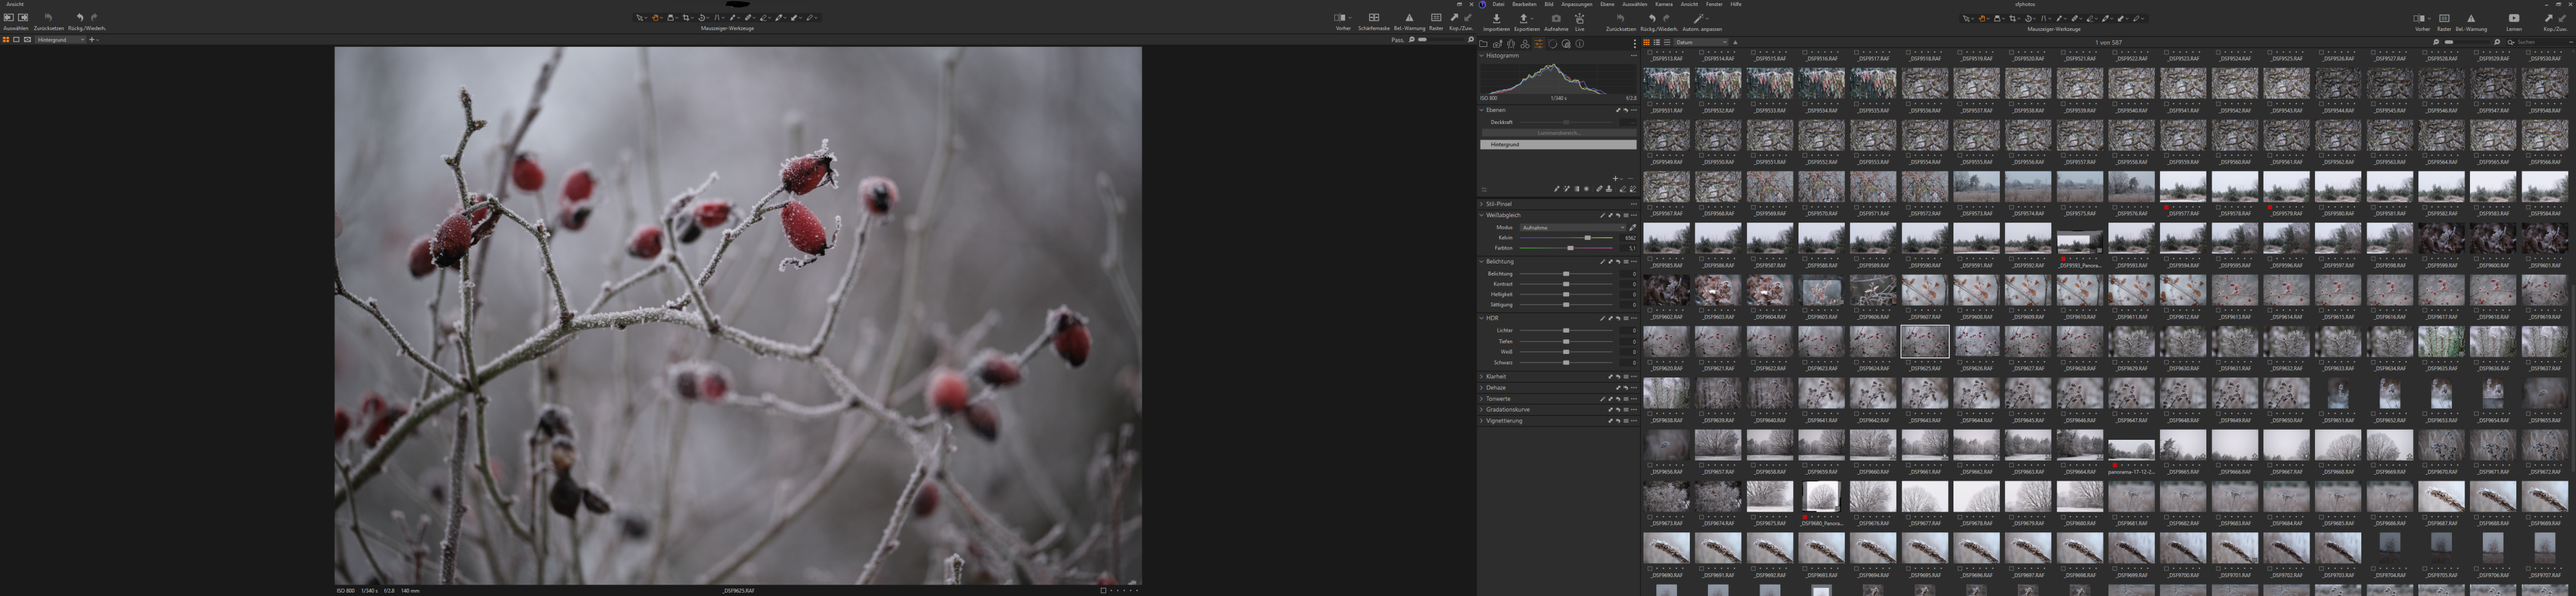
Task: Click the white balance eyedropper next to Modus
Action: [x=1633, y=228]
